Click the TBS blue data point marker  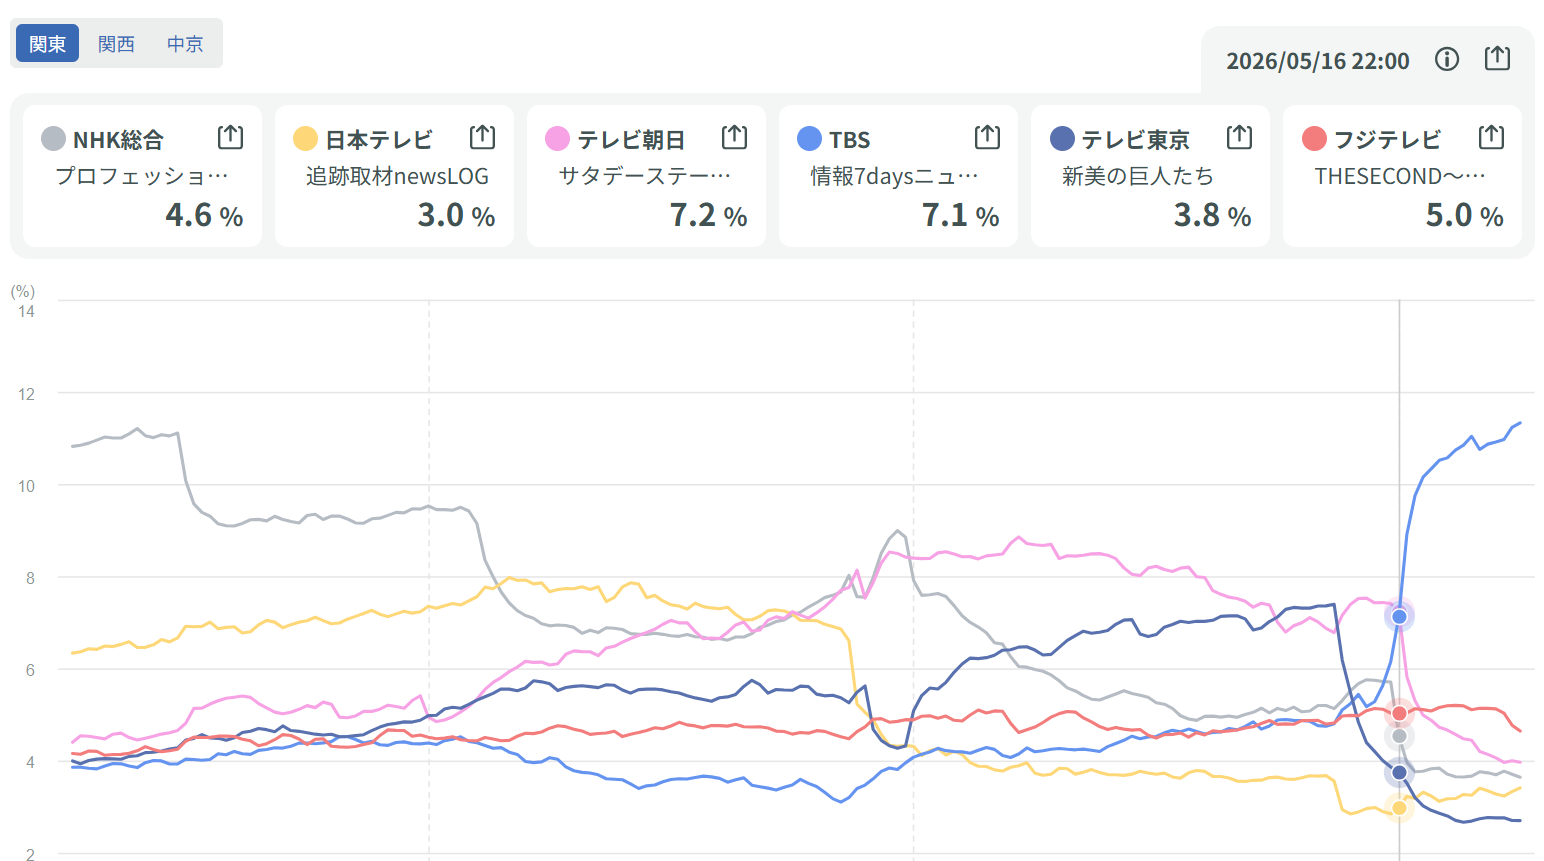(x=1399, y=616)
